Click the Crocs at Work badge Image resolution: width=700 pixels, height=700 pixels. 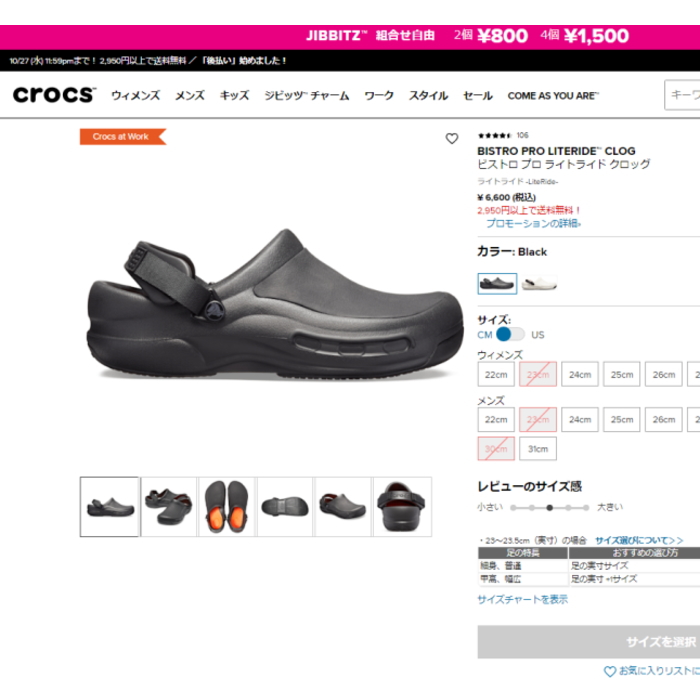click(x=123, y=137)
